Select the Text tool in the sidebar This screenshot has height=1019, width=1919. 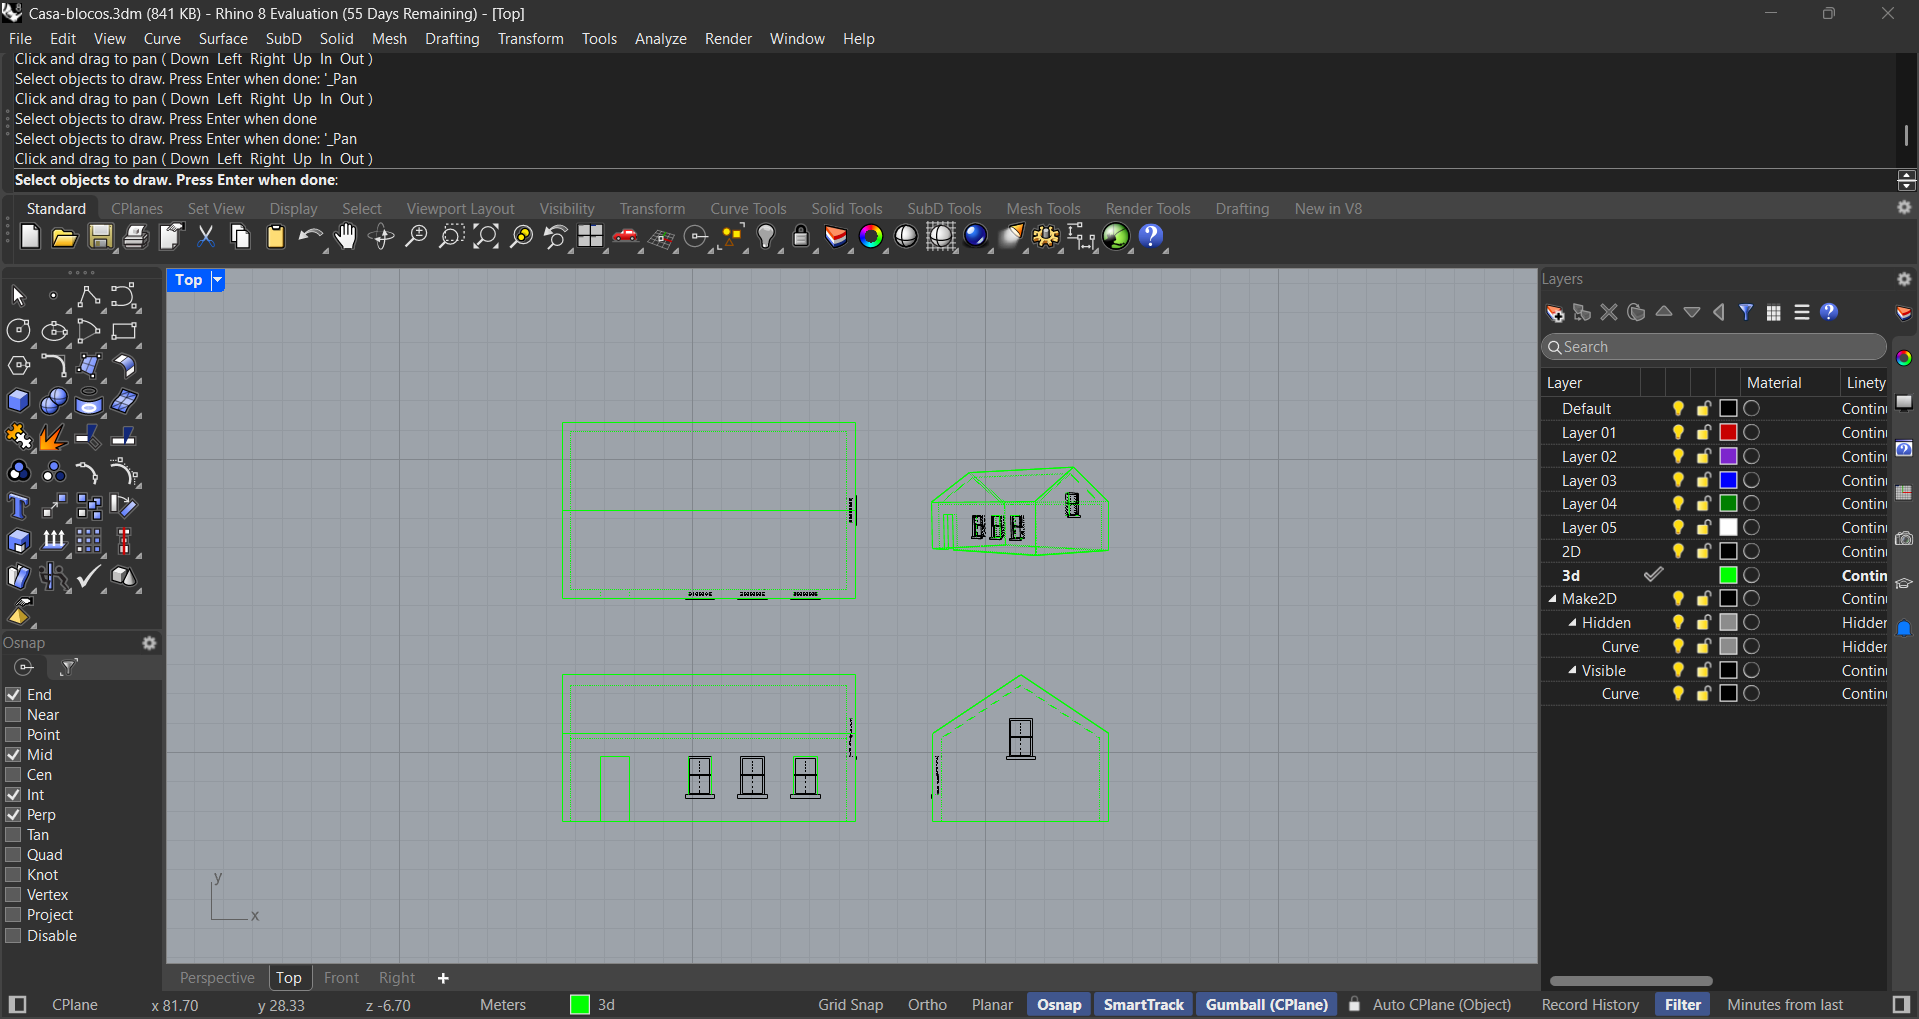(18, 506)
